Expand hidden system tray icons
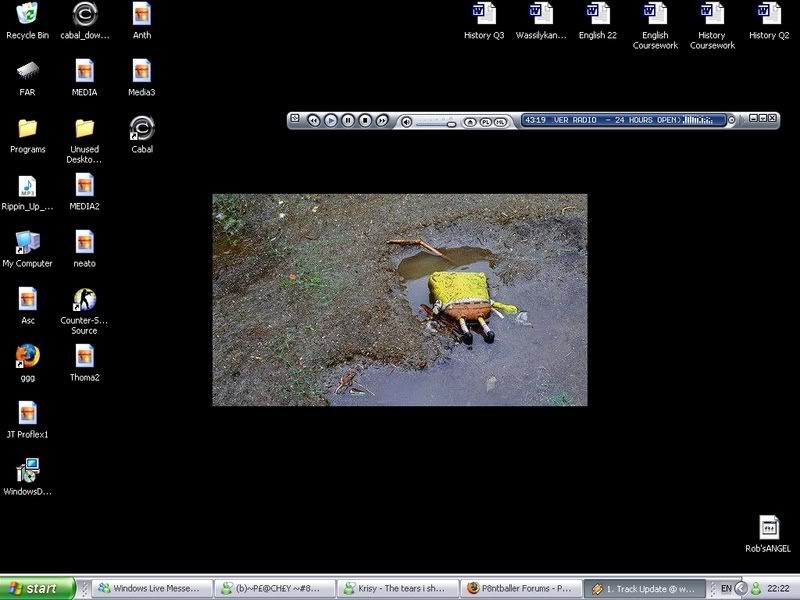 (x=741, y=589)
